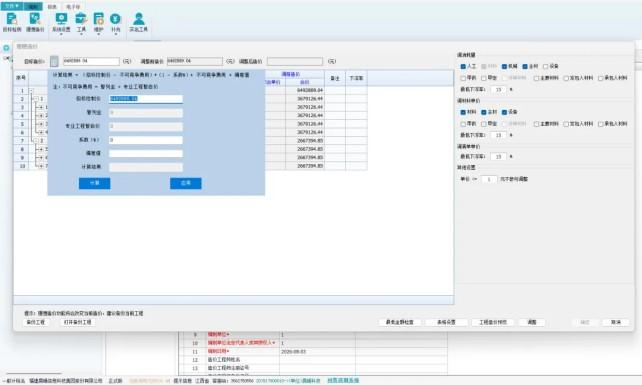Click the 调整值 input field in popup
This screenshot has width=642, height=385.
coord(146,153)
